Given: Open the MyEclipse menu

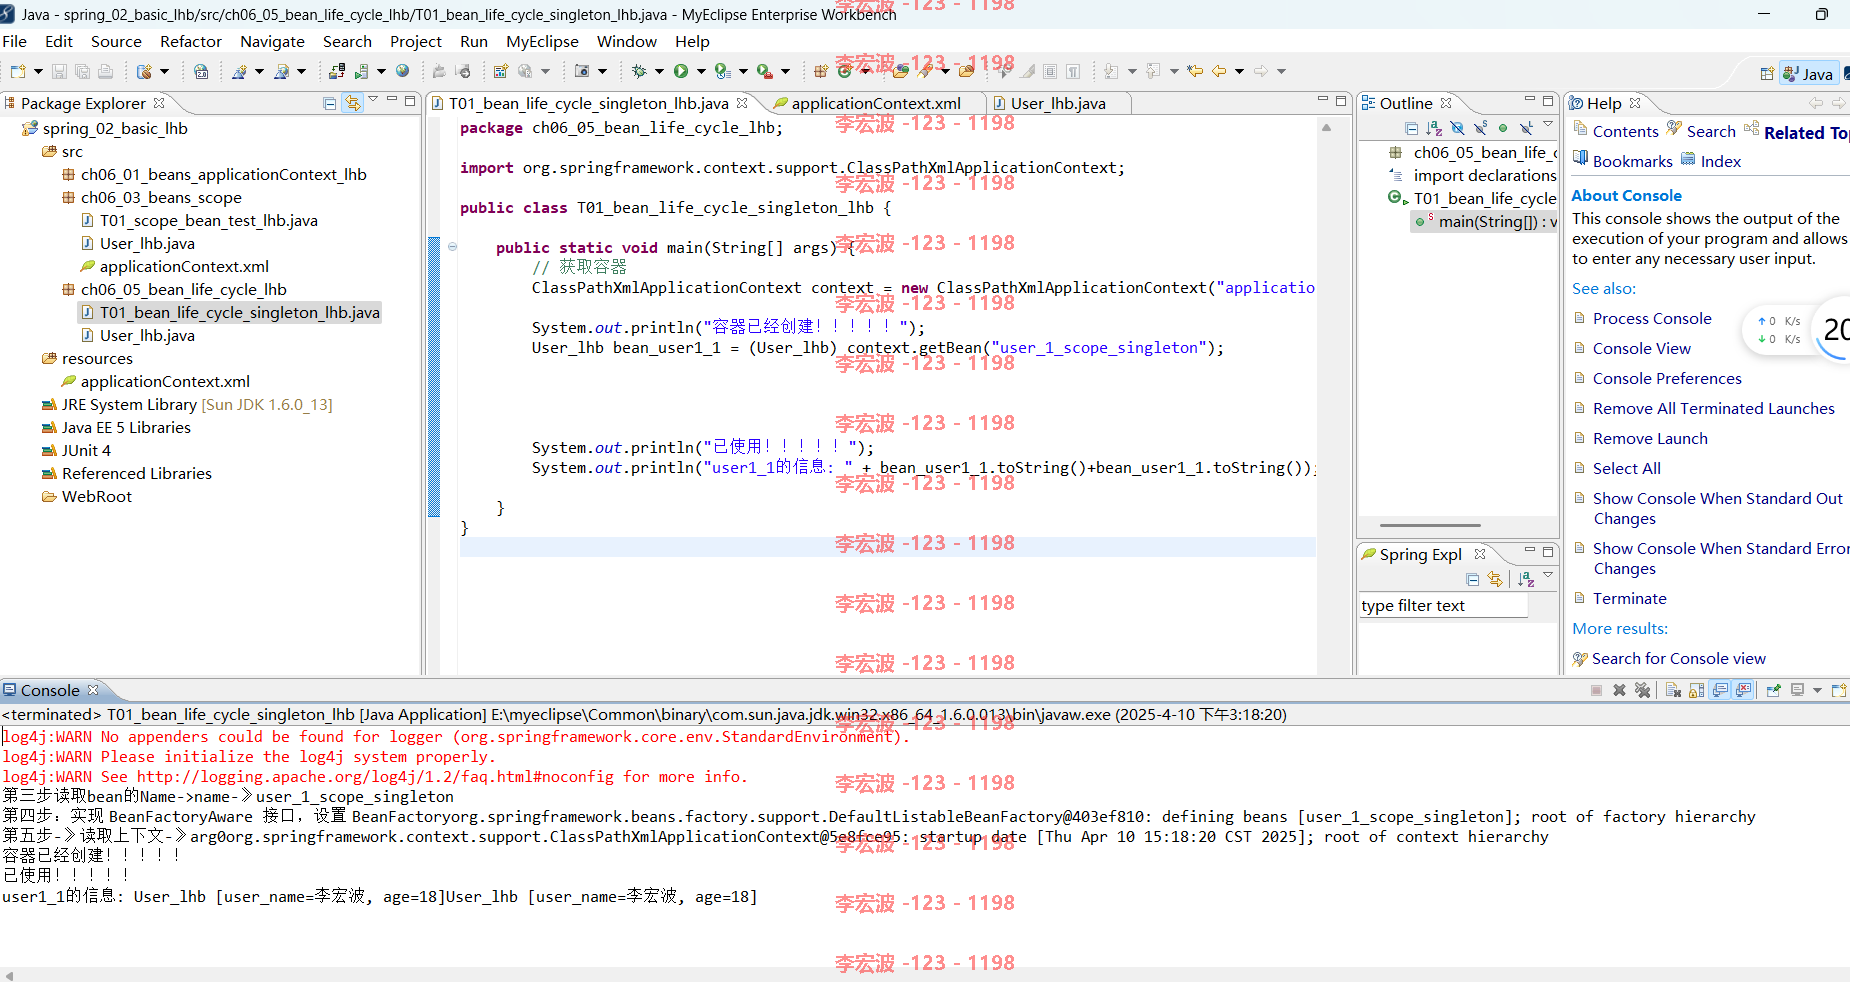Looking at the screenshot, I should point(542,41).
